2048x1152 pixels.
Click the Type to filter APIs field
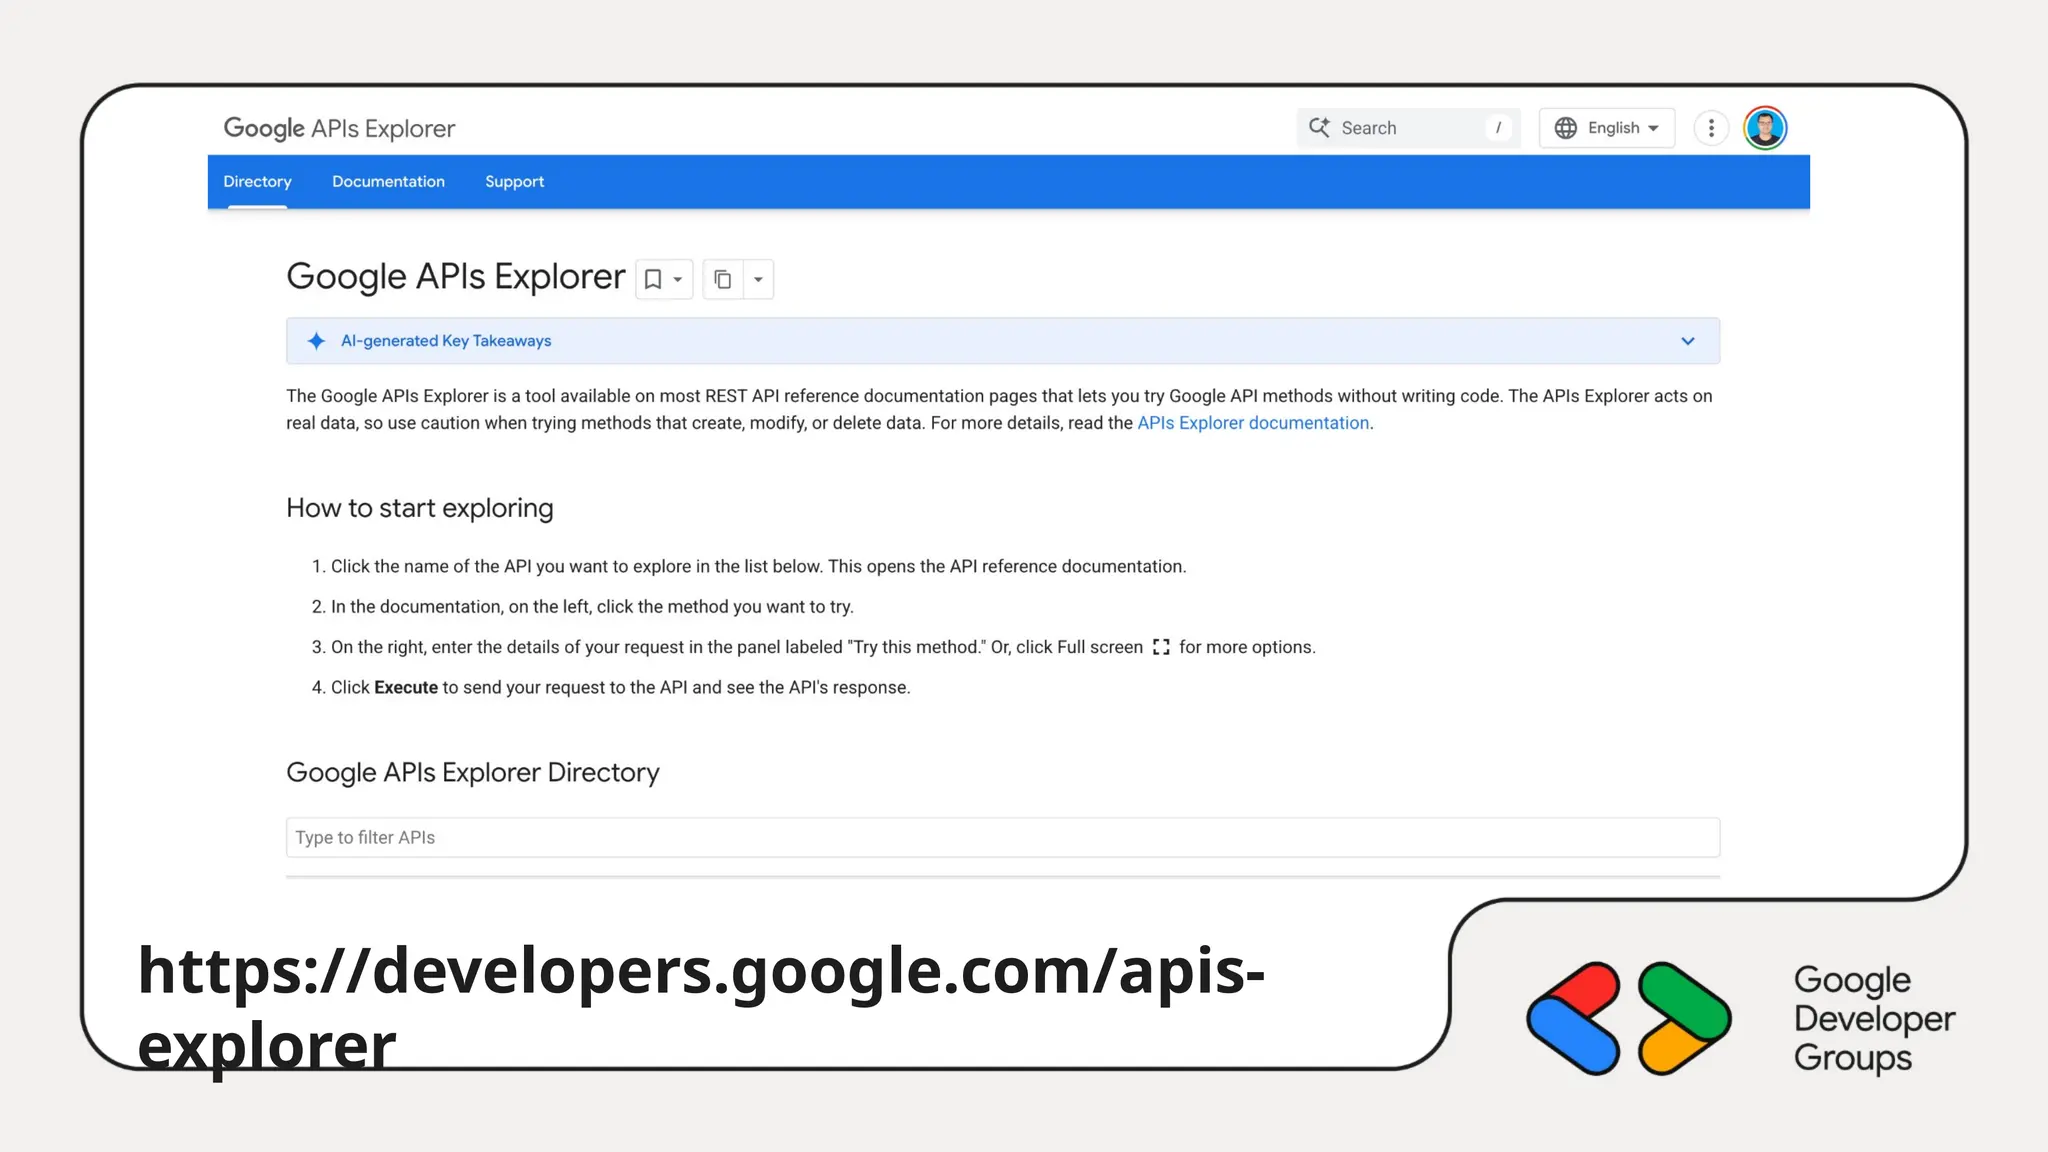1003,837
